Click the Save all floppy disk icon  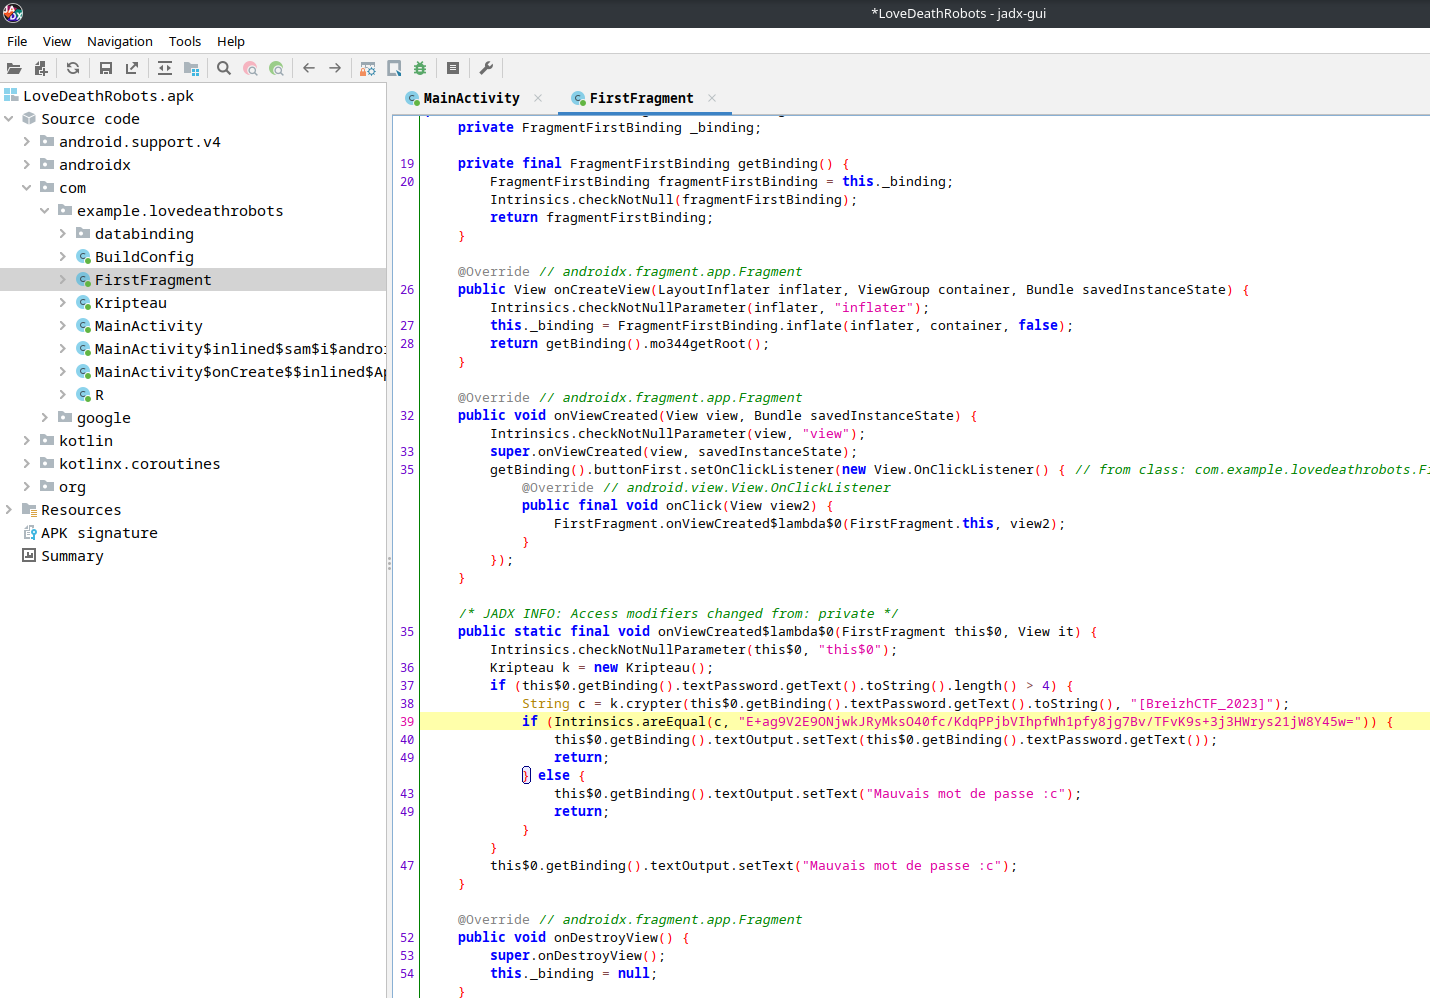[x=105, y=68]
